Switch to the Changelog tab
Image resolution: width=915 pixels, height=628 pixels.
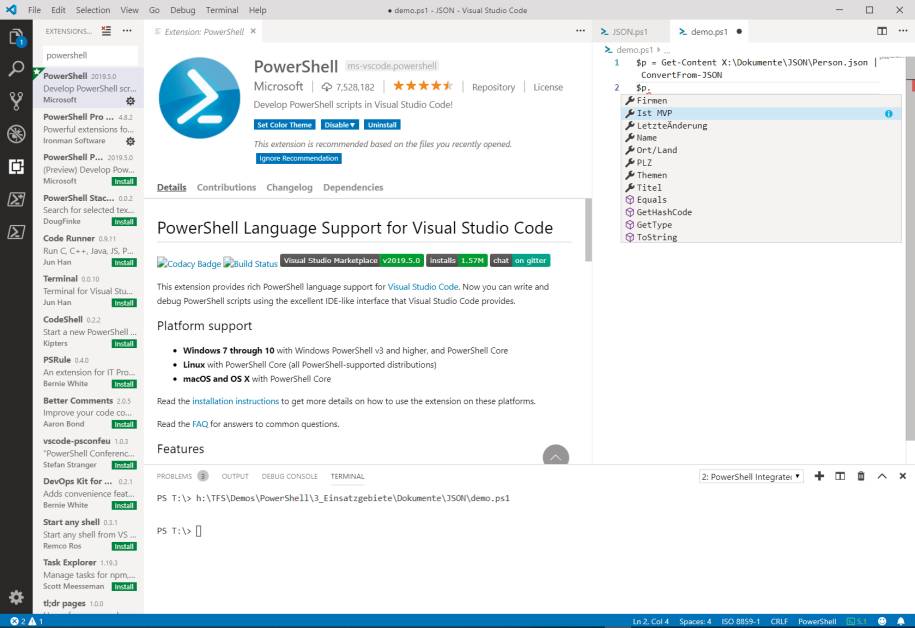[289, 187]
